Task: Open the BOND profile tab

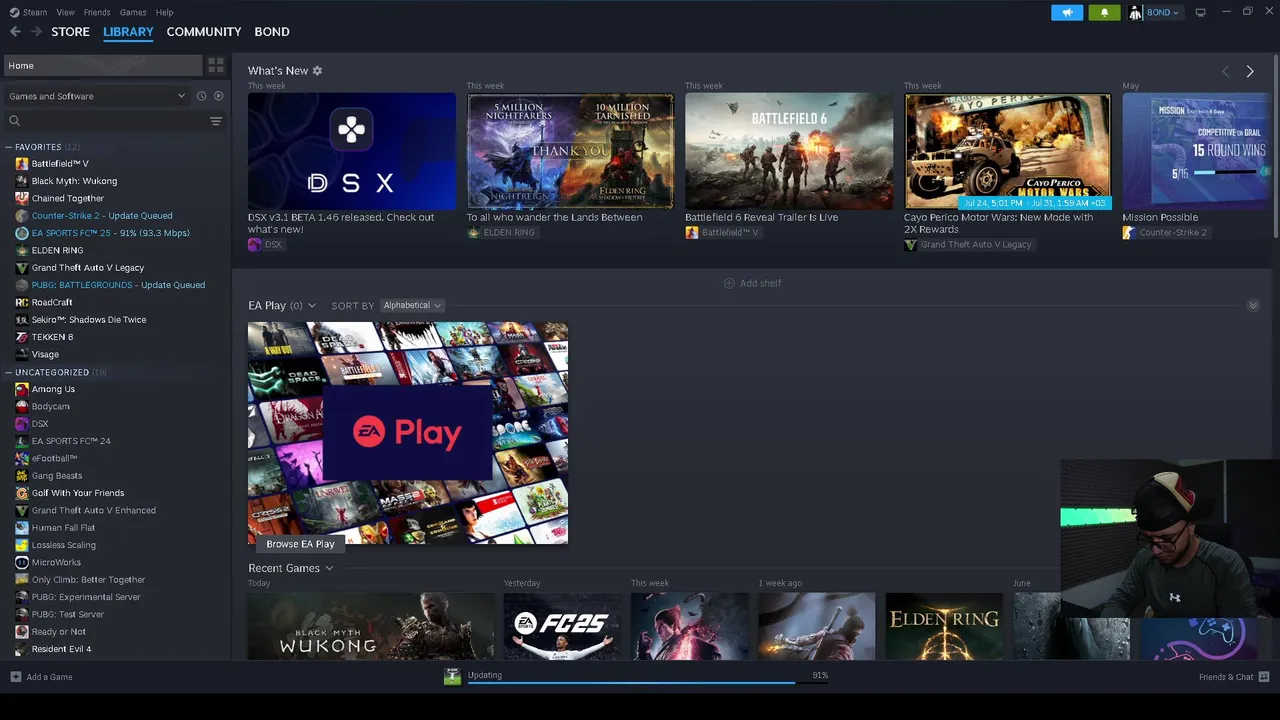Action: (x=272, y=32)
